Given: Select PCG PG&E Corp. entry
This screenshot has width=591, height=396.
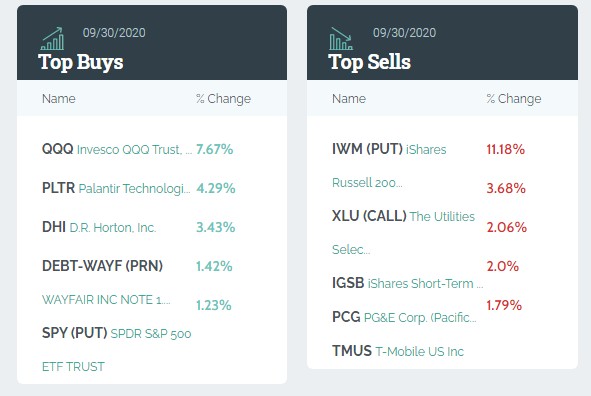Looking at the screenshot, I should 404,317.
